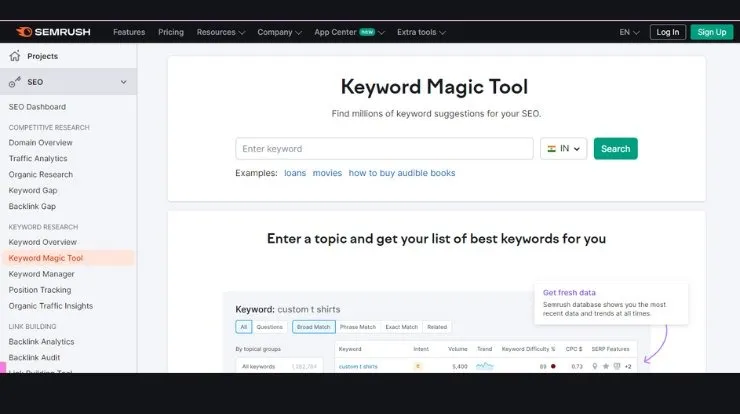Try the 'loans' example keyword
The height and width of the screenshot is (414, 740).
click(295, 173)
